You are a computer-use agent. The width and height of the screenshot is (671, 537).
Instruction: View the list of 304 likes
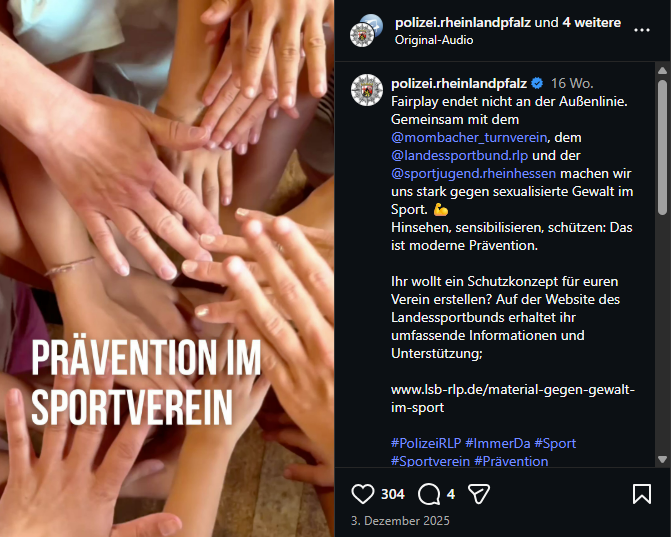point(392,494)
